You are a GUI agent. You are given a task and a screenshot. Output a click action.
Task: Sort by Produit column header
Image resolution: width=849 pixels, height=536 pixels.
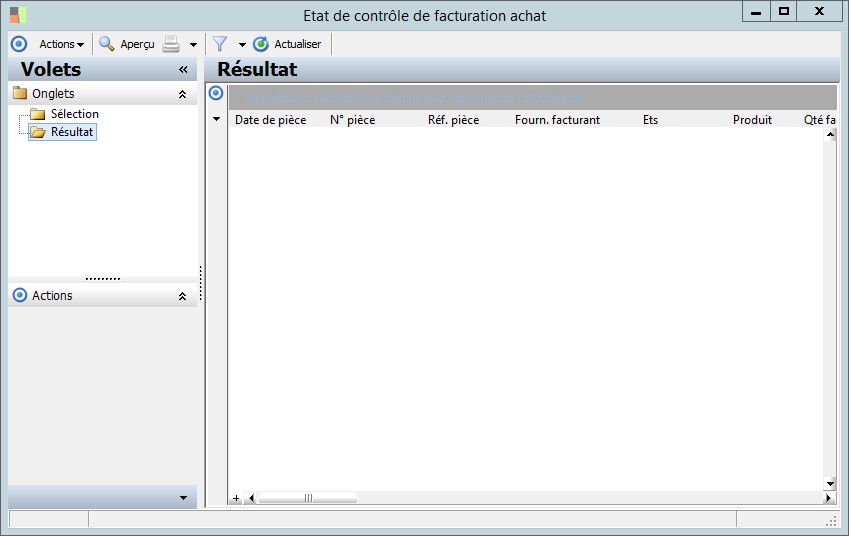752,120
